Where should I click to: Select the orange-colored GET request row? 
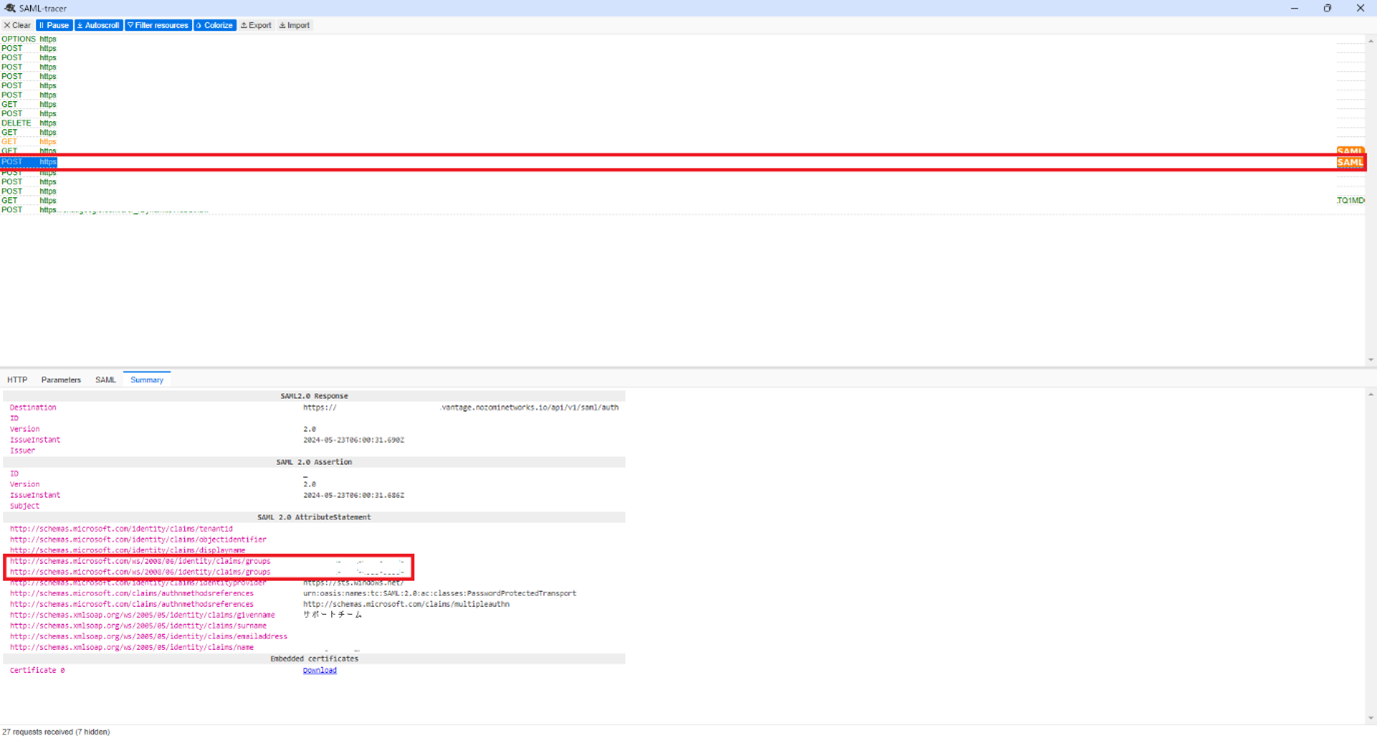click(x=684, y=142)
